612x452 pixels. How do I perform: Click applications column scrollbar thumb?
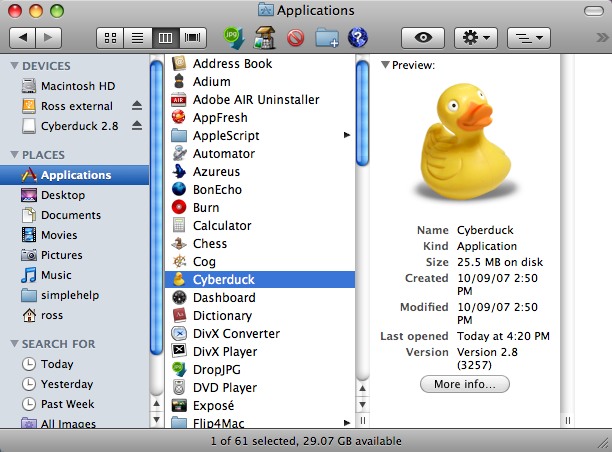(x=362, y=113)
